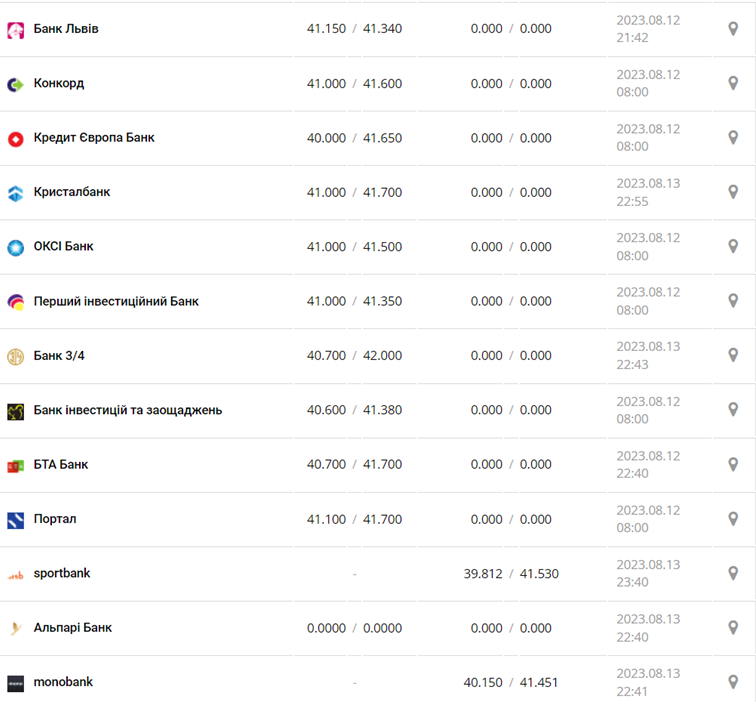Open the Перший інвестиційний Банк link
Viewport: 756px width, 702px height.
coord(116,301)
